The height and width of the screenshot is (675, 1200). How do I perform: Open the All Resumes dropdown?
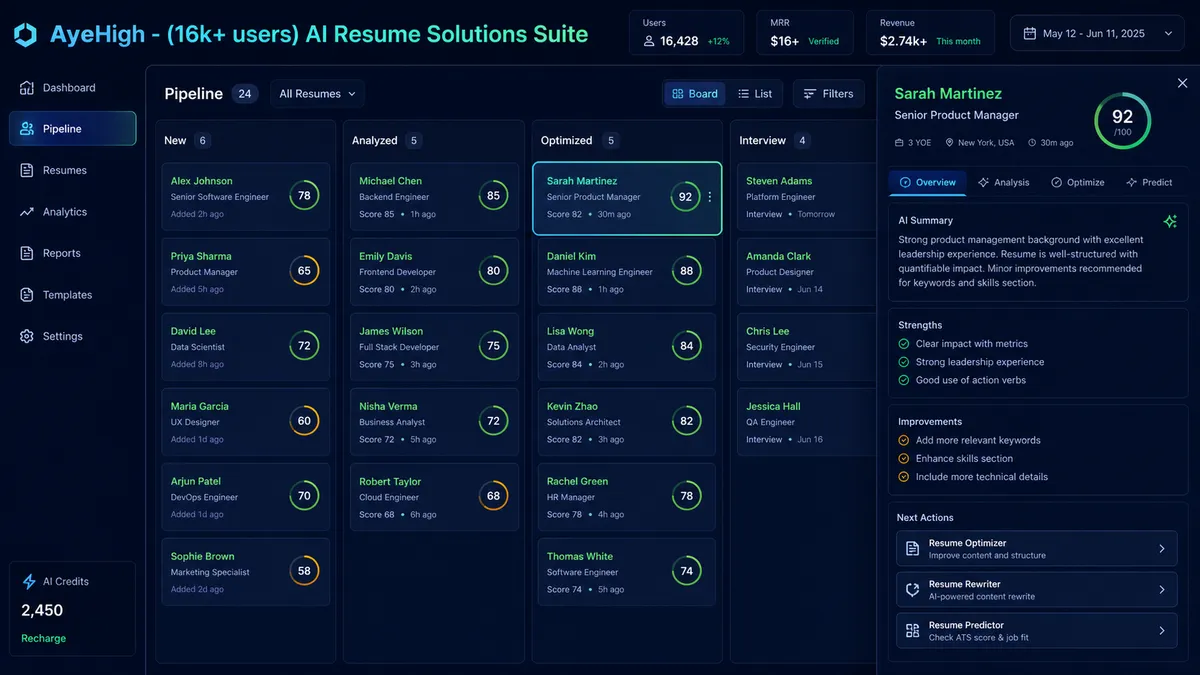(x=317, y=94)
